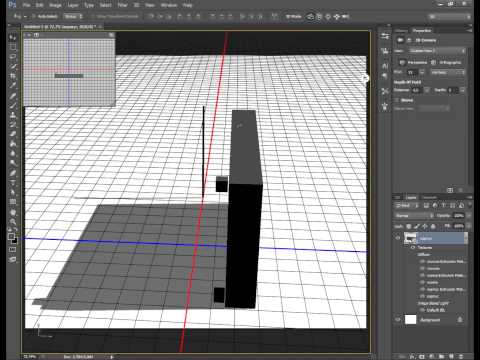This screenshot has height=360, width=480.
Task: Select the Brush tool
Action: tap(13, 106)
